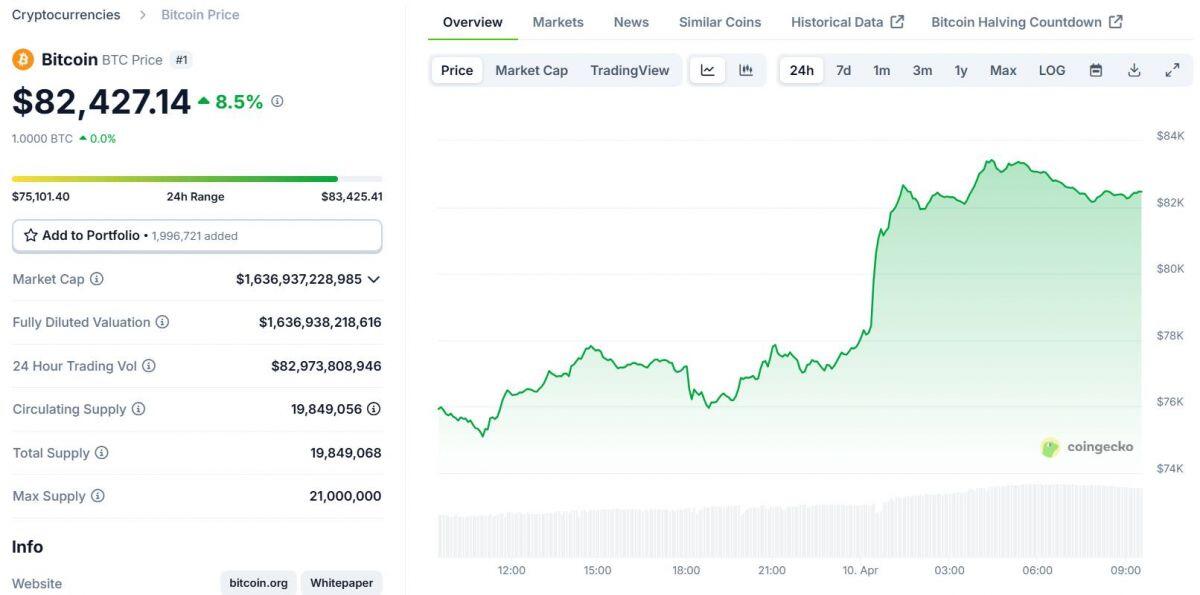Image resolution: width=1200 pixels, height=595 pixels.
Task: Click Add to Portfolio button
Action: tap(197, 236)
